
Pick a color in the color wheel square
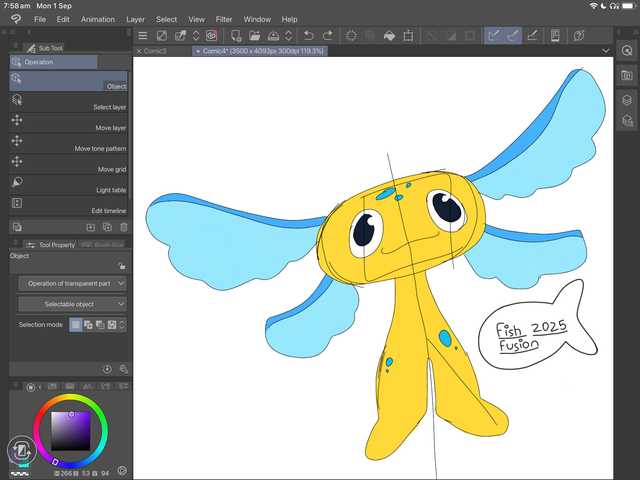(x=71, y=430)
